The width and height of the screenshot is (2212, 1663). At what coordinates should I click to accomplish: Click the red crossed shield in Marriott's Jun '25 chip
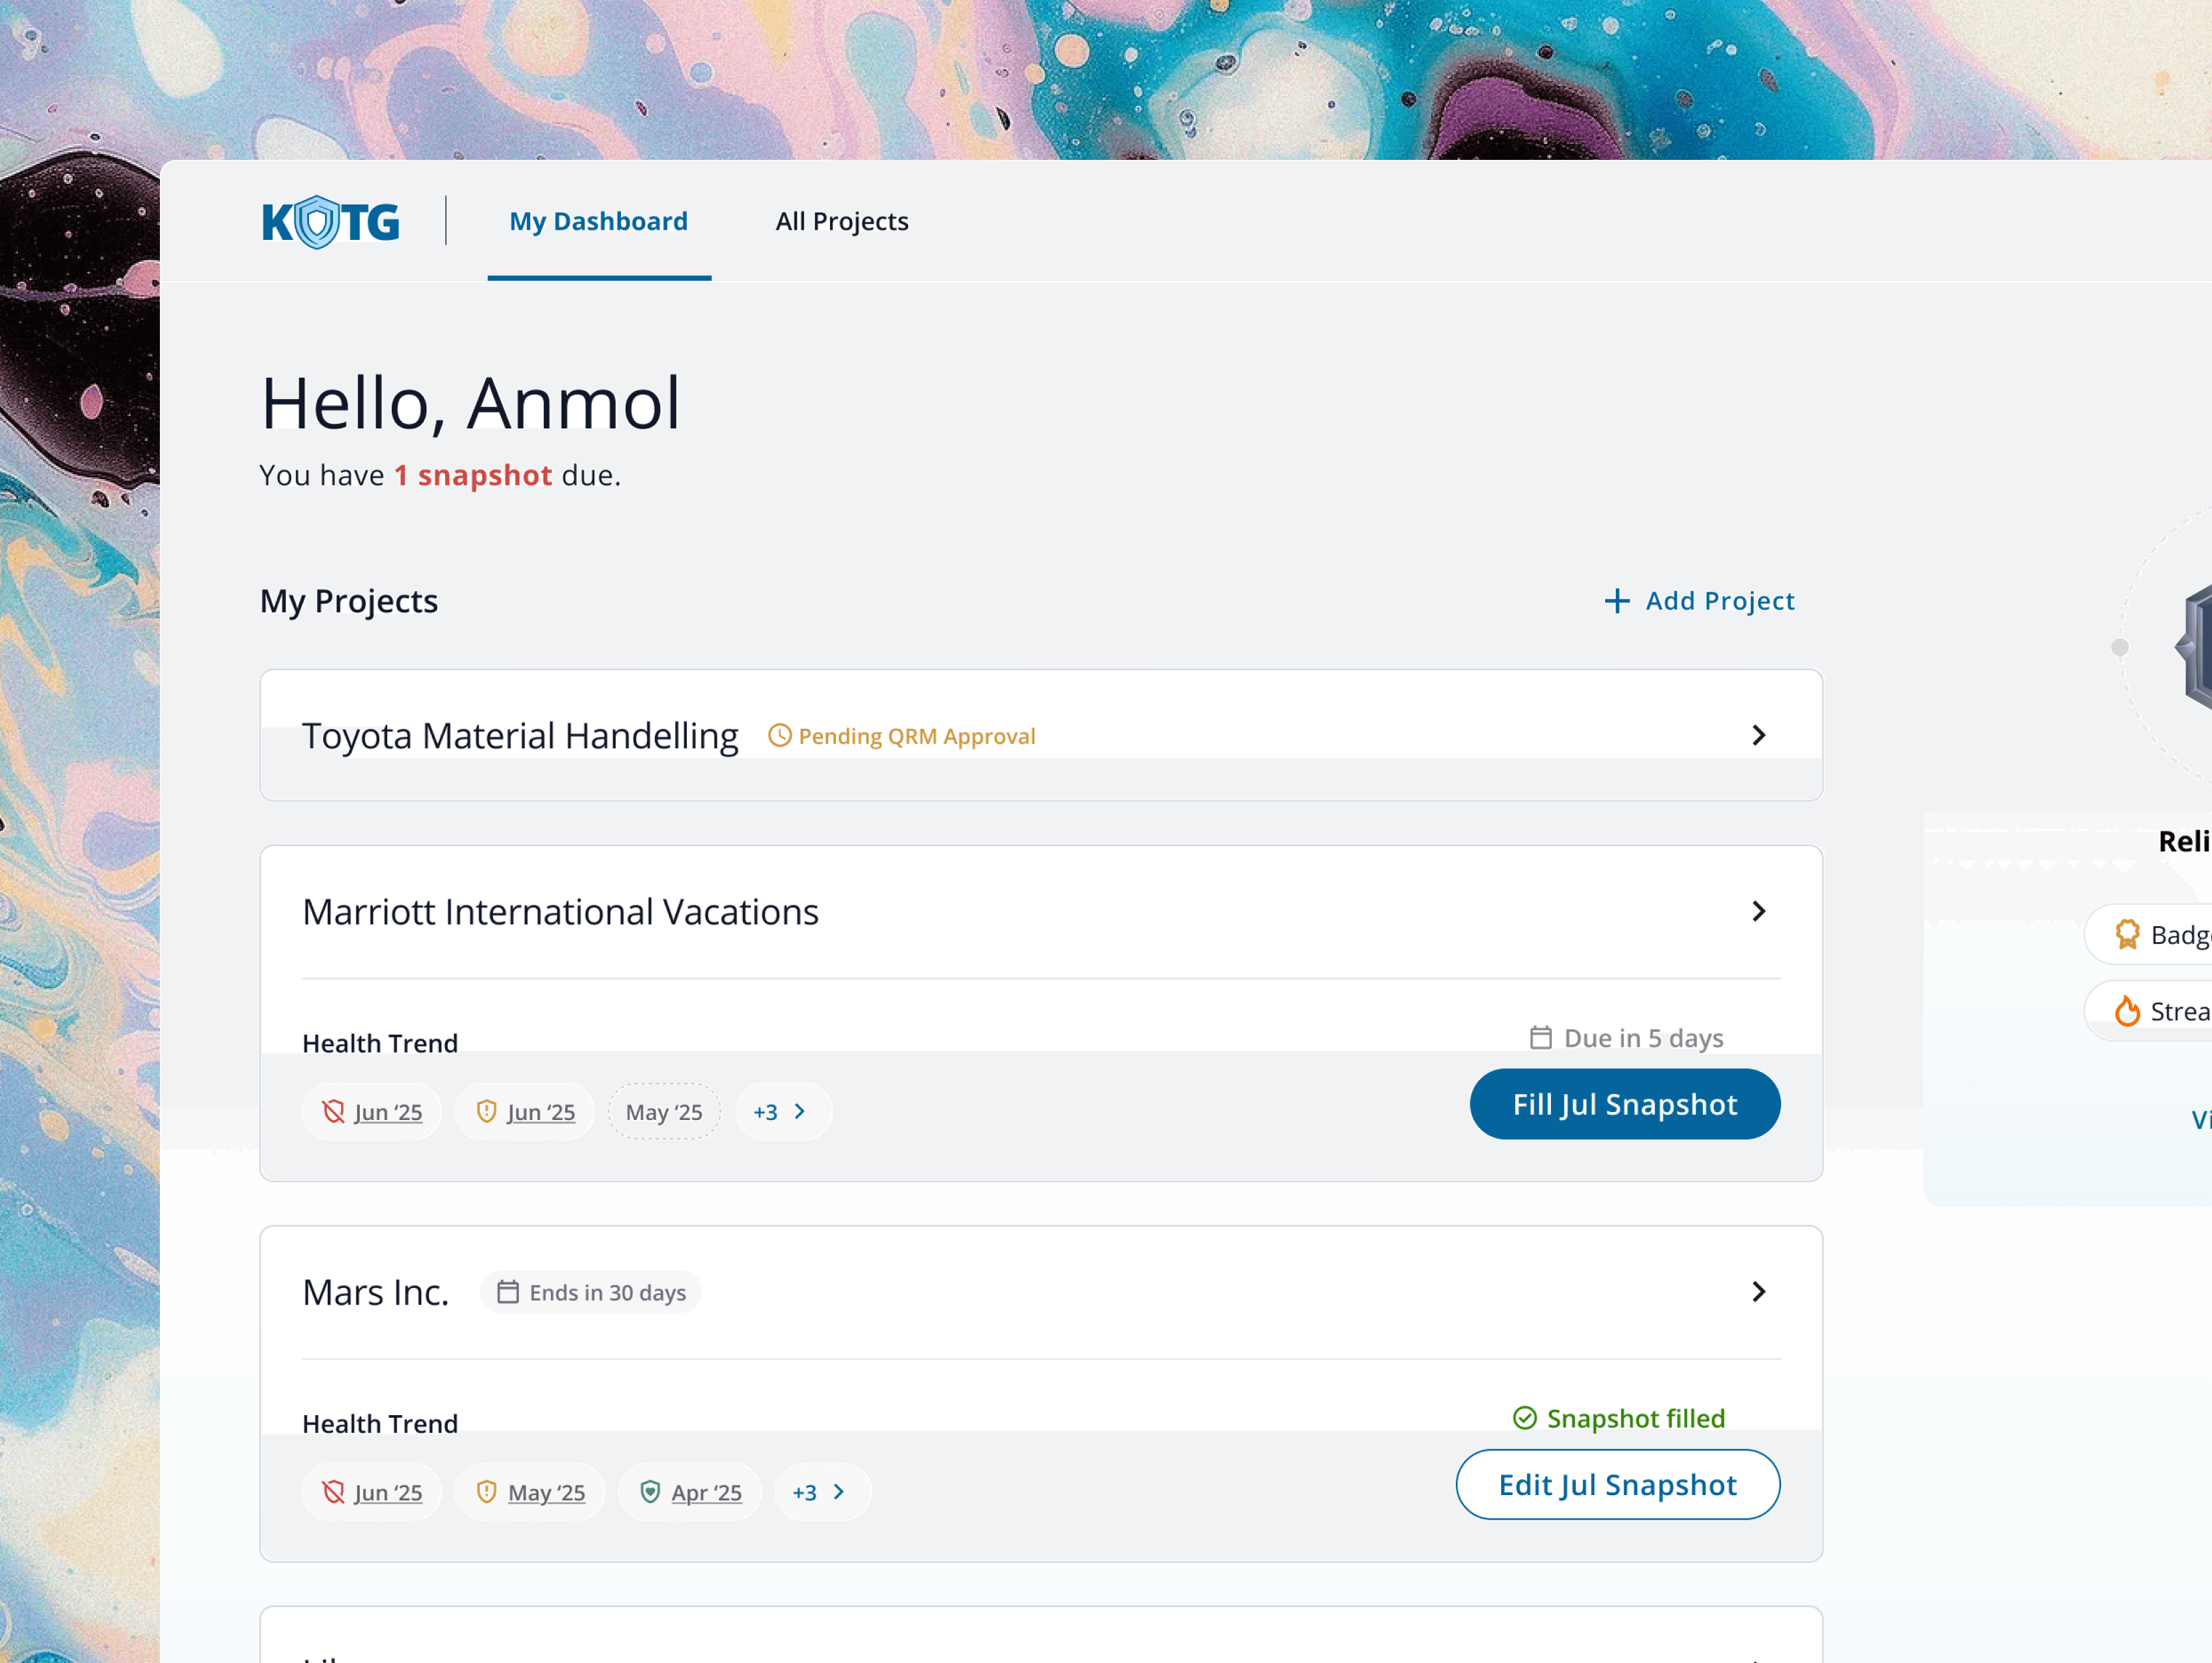pos(334,1112)
